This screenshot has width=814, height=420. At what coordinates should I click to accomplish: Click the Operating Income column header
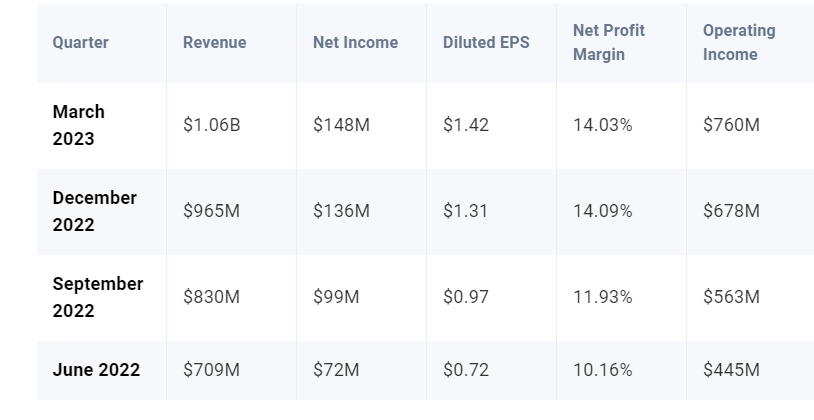(x=739, y=43)
